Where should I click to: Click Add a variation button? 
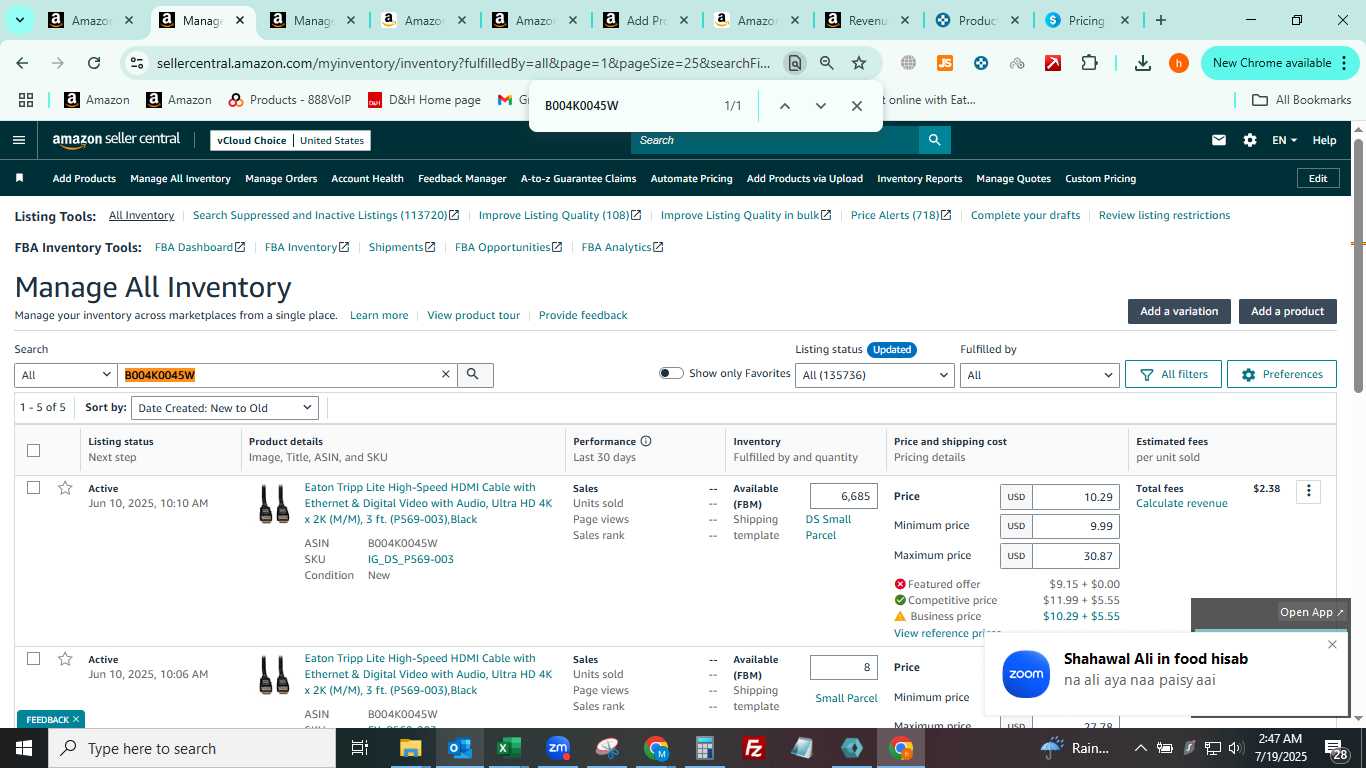1179,311
